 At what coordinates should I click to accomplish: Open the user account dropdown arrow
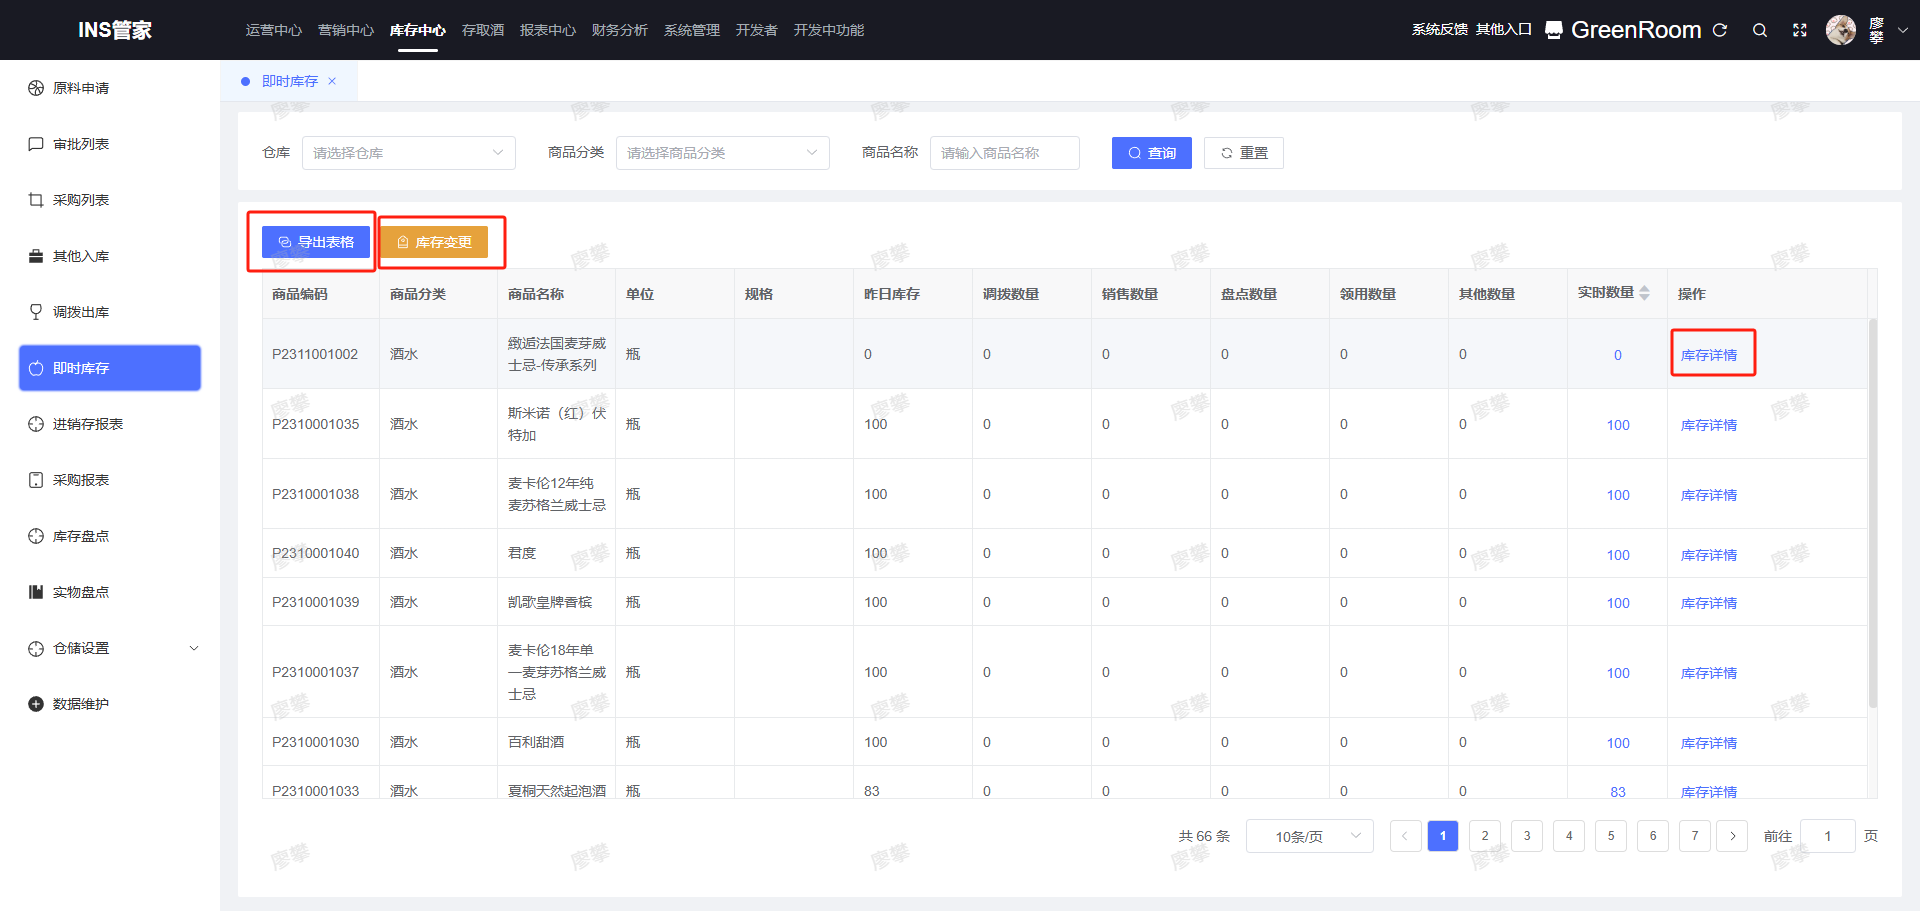click(1903, 30)
